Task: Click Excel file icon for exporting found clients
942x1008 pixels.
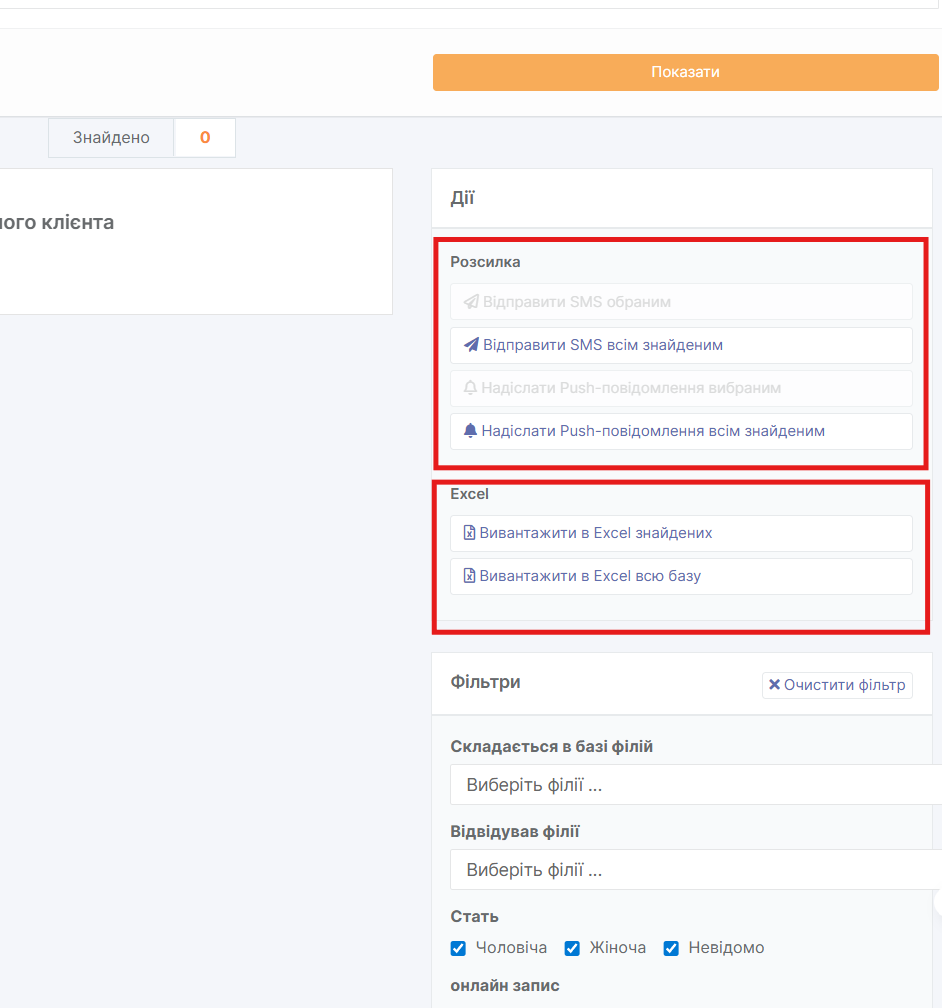Action: (x=469, y=533)
